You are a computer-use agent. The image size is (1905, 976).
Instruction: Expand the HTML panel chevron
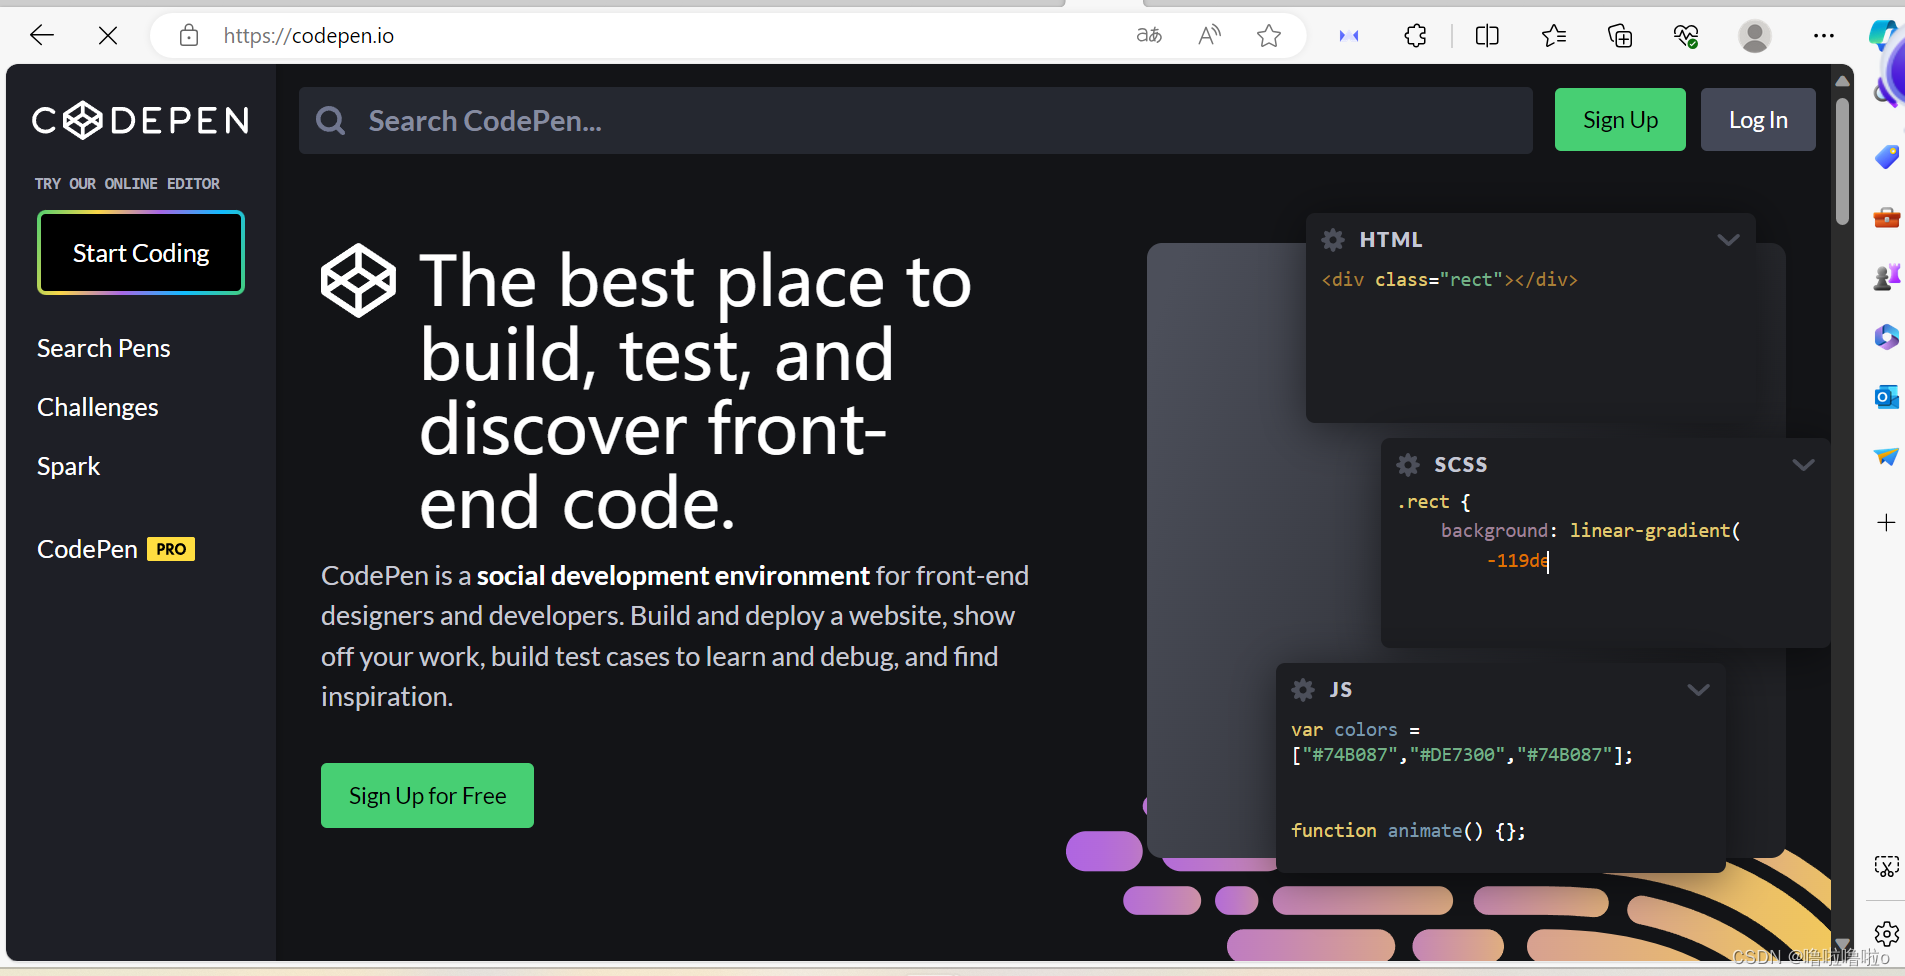pyautogui.click(x=1728, y=240)
